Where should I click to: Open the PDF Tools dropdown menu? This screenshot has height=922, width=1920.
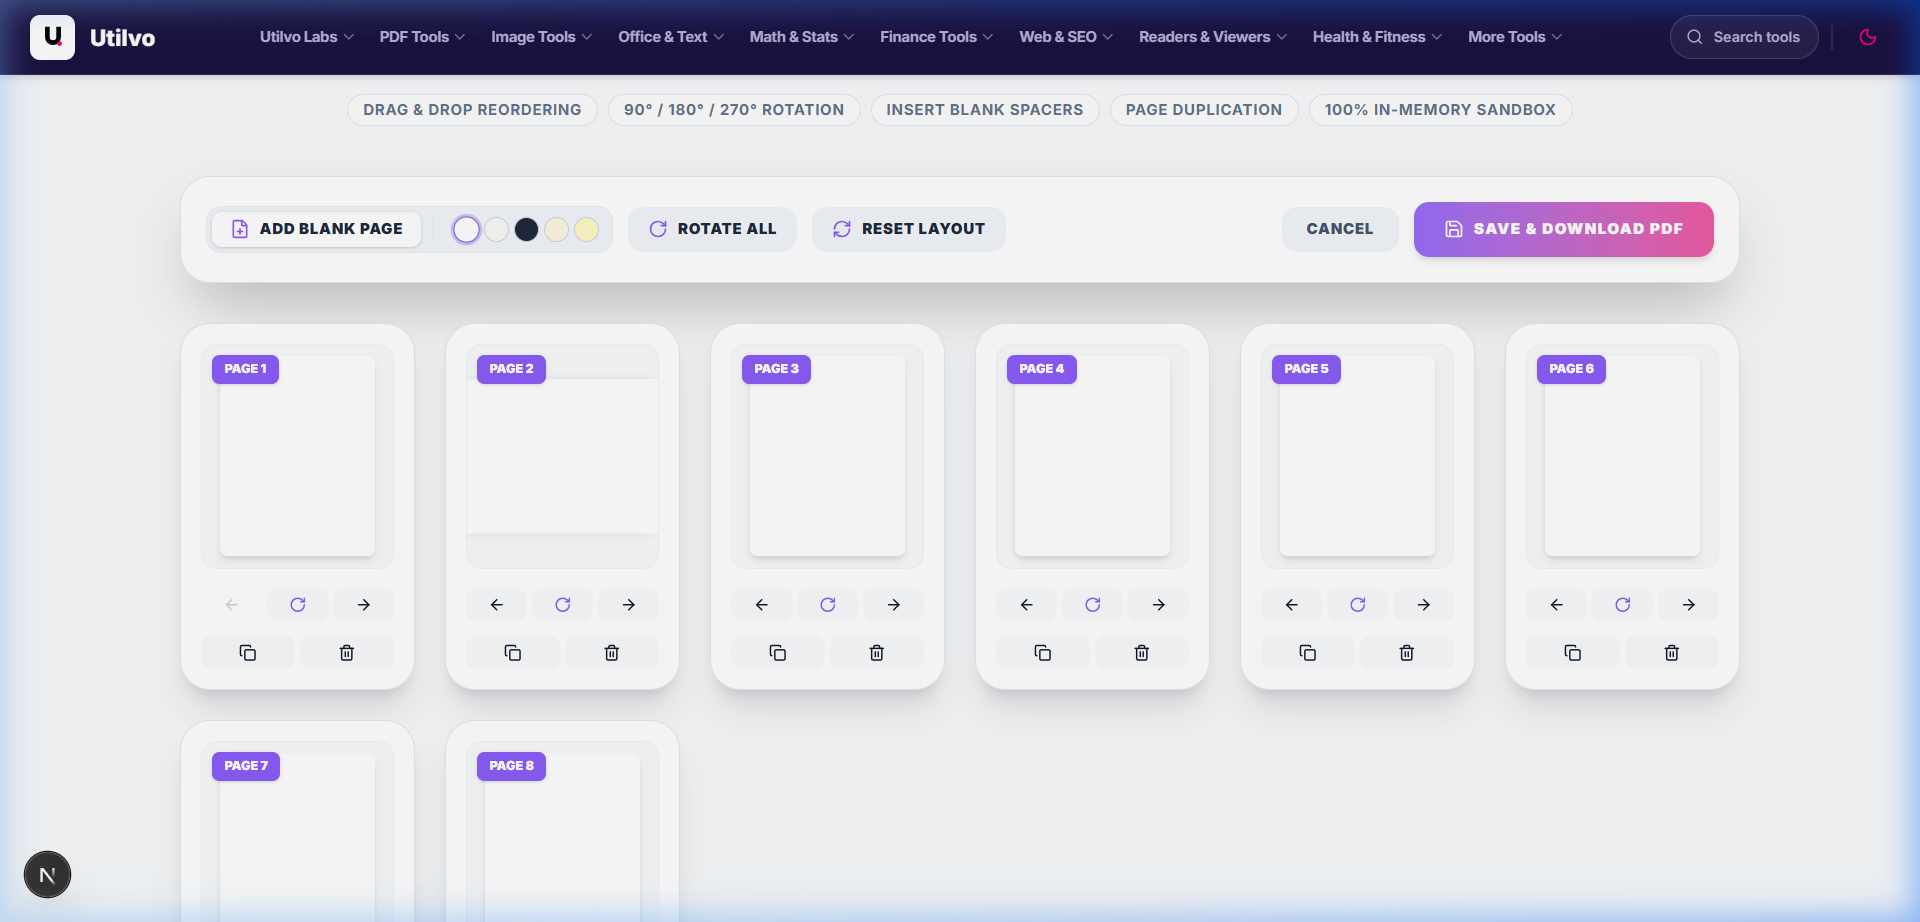(422, 37)
